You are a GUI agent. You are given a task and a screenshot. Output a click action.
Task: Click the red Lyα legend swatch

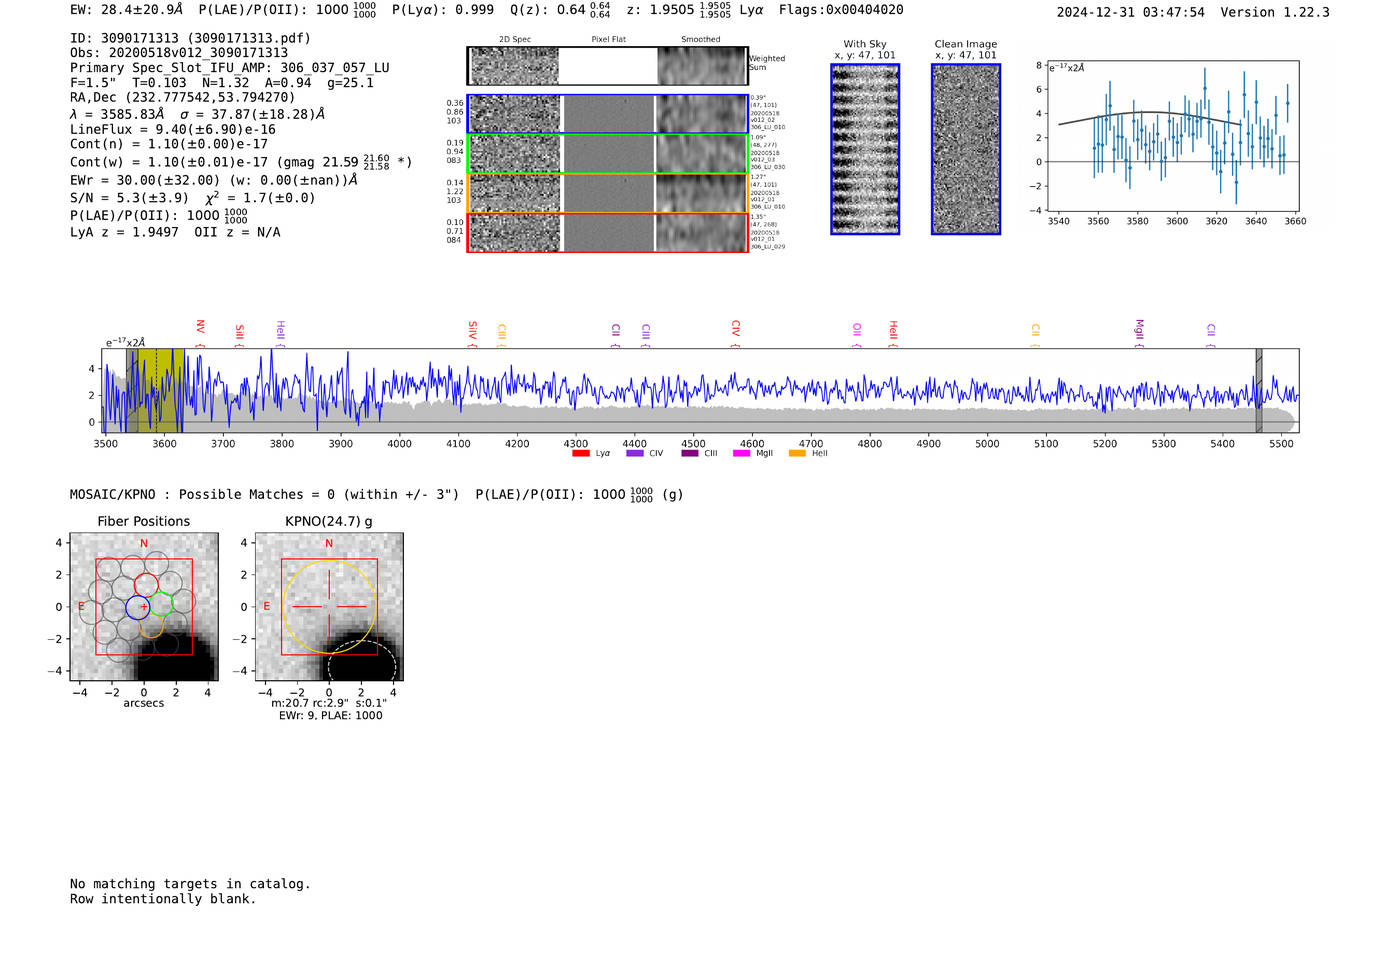pos(580,454)
